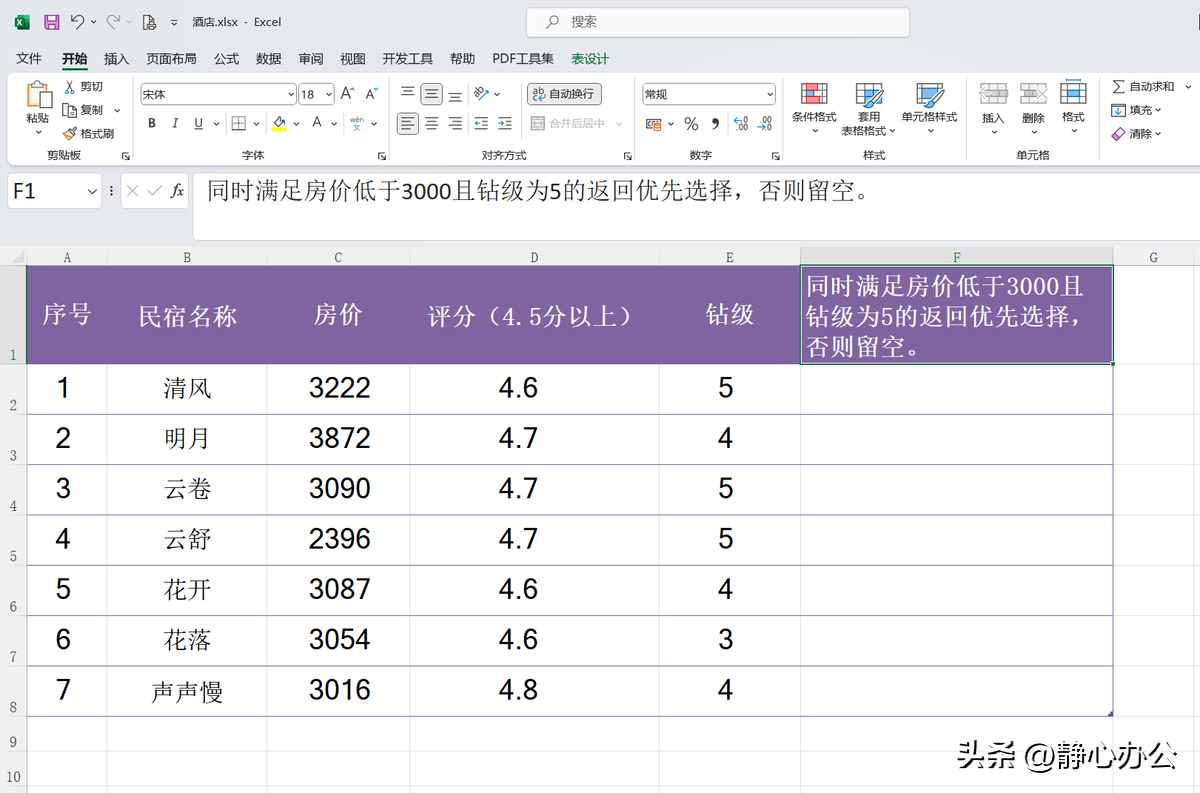Open the font size 18 dropdown
Screen dimensions: 1200x793
(329, 94)
